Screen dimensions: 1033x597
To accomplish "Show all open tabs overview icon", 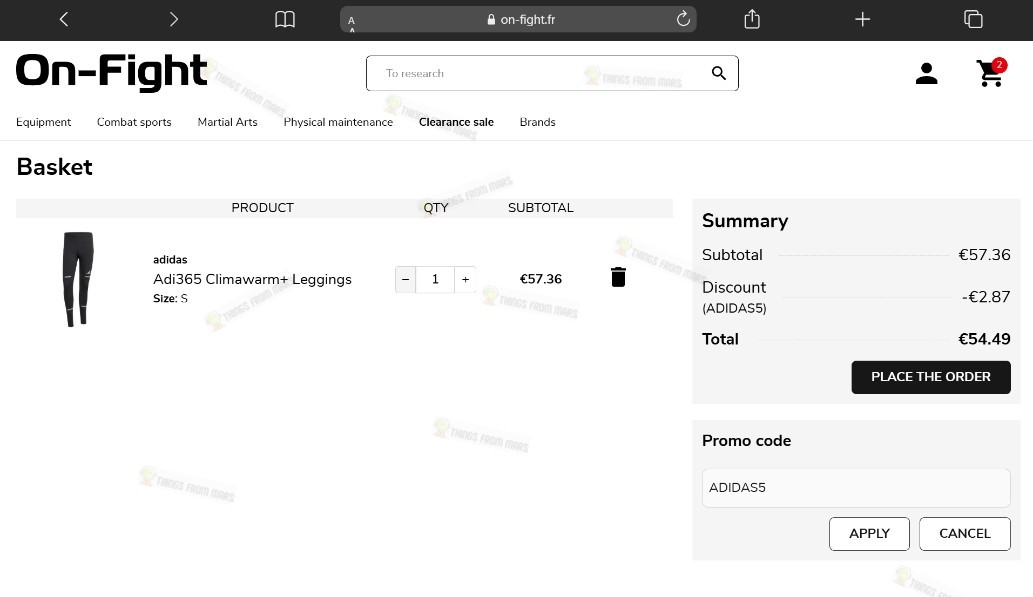I will [x=973, y=19].
